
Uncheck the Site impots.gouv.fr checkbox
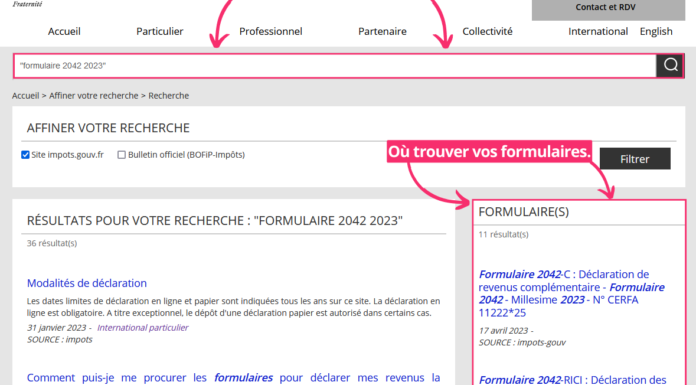click(x=25, y=155)
